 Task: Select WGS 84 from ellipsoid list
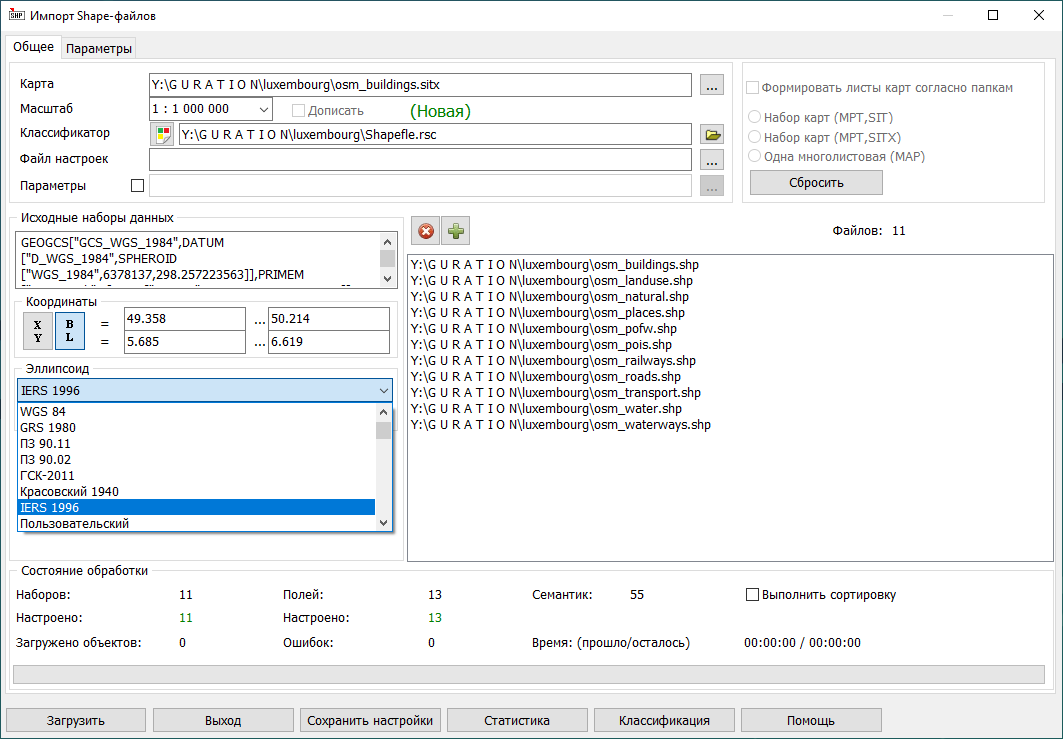pos(48,411)
